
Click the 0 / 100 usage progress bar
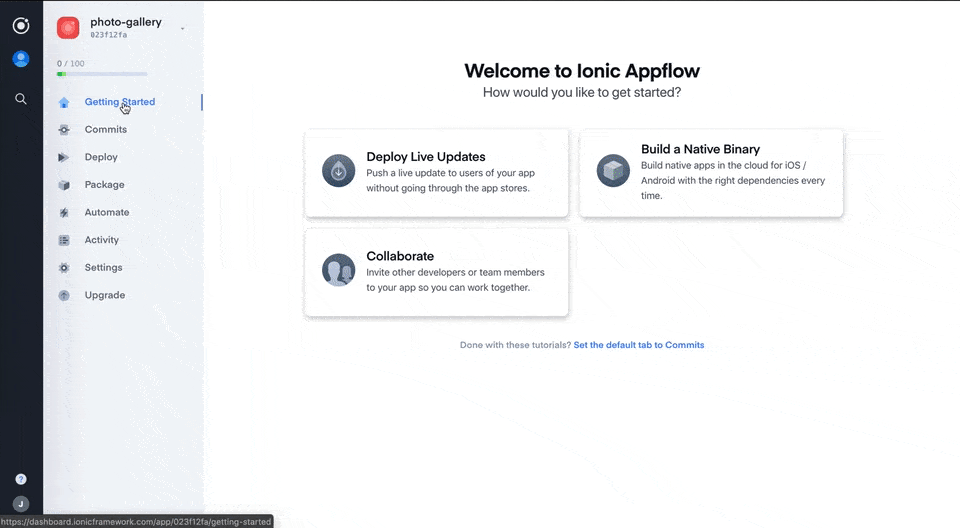(x=102, y=74)
